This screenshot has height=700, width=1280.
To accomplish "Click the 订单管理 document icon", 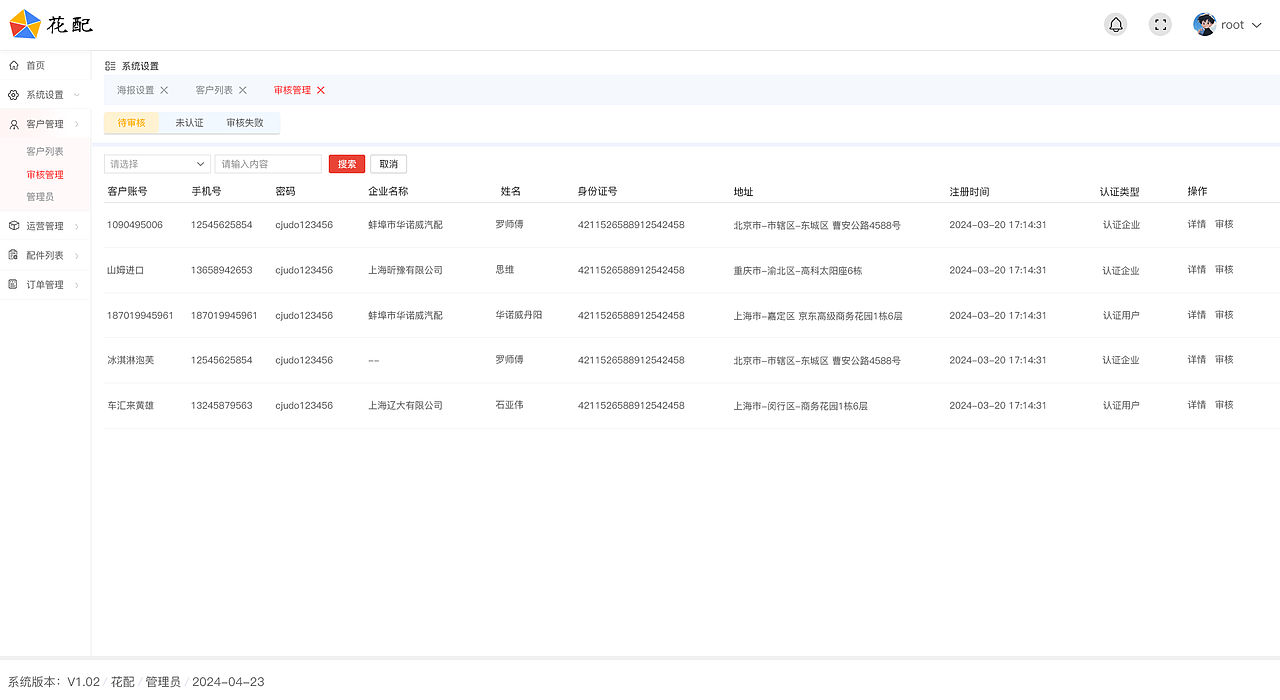I will [13, 285].
